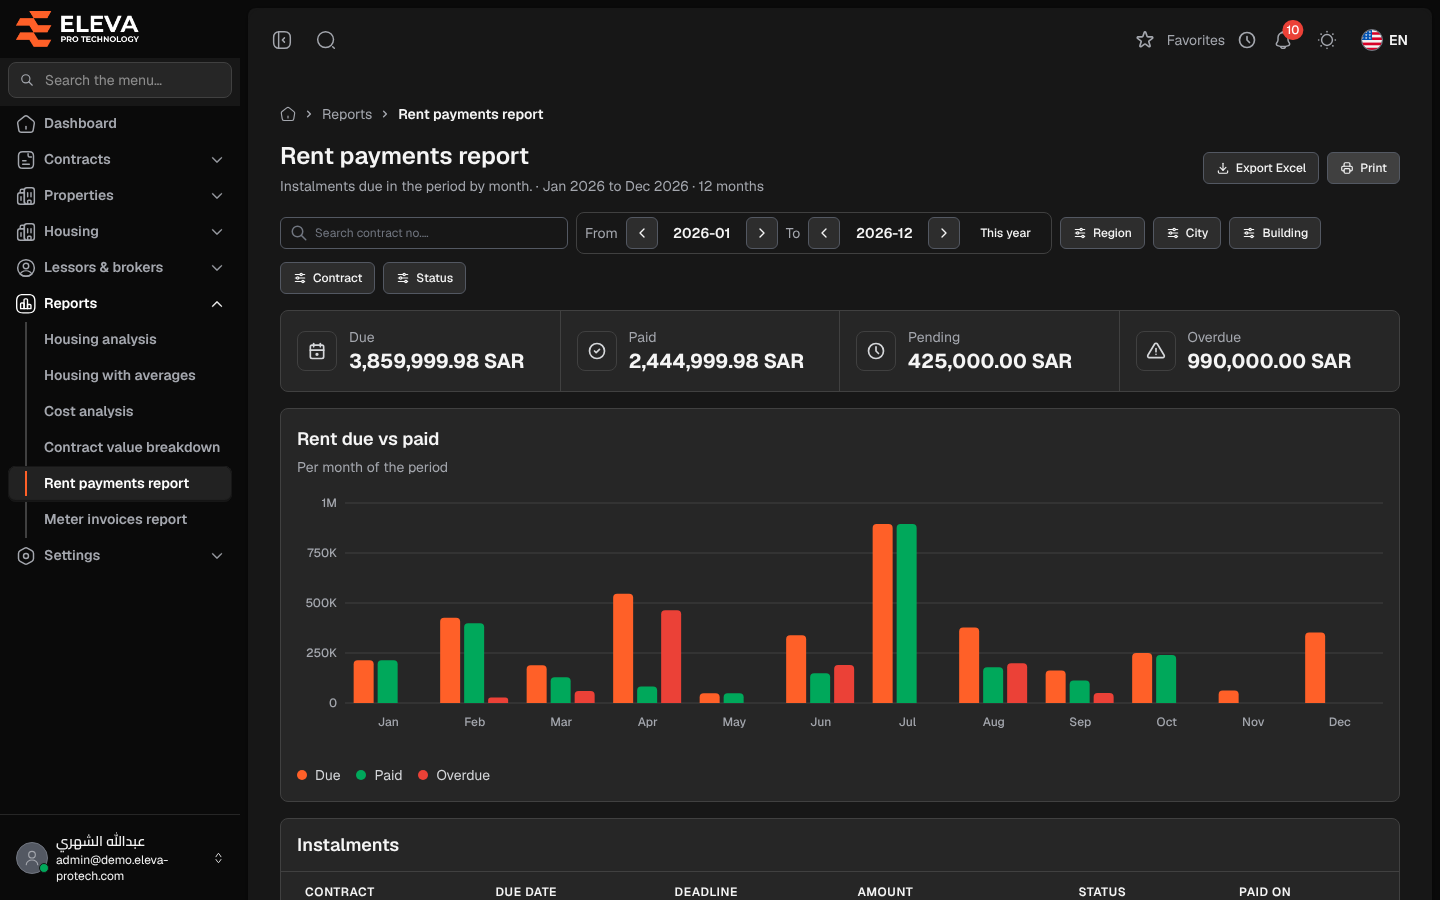Expand the Lessors & brokers chevron
The height and width of the screenshot is (900, 1440).
tap(217, 268)
